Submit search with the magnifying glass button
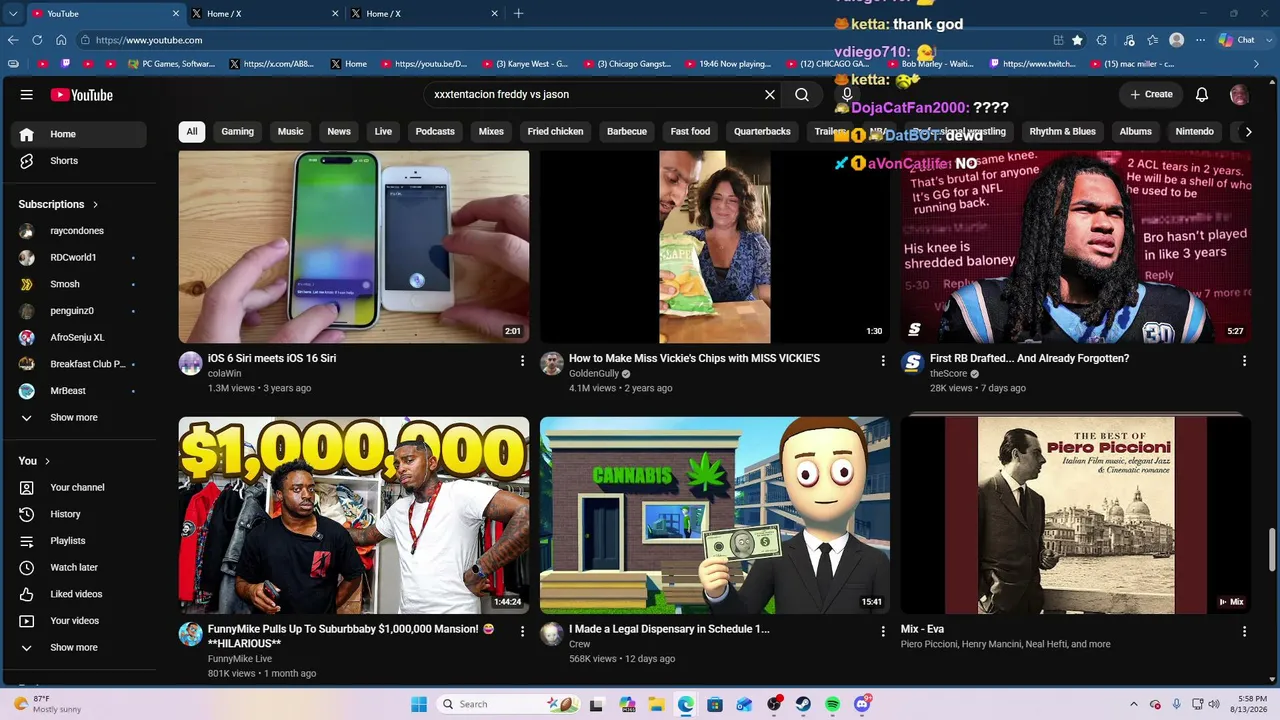The width and height of the screenshot is (1280, 720). tap(802, 95)
